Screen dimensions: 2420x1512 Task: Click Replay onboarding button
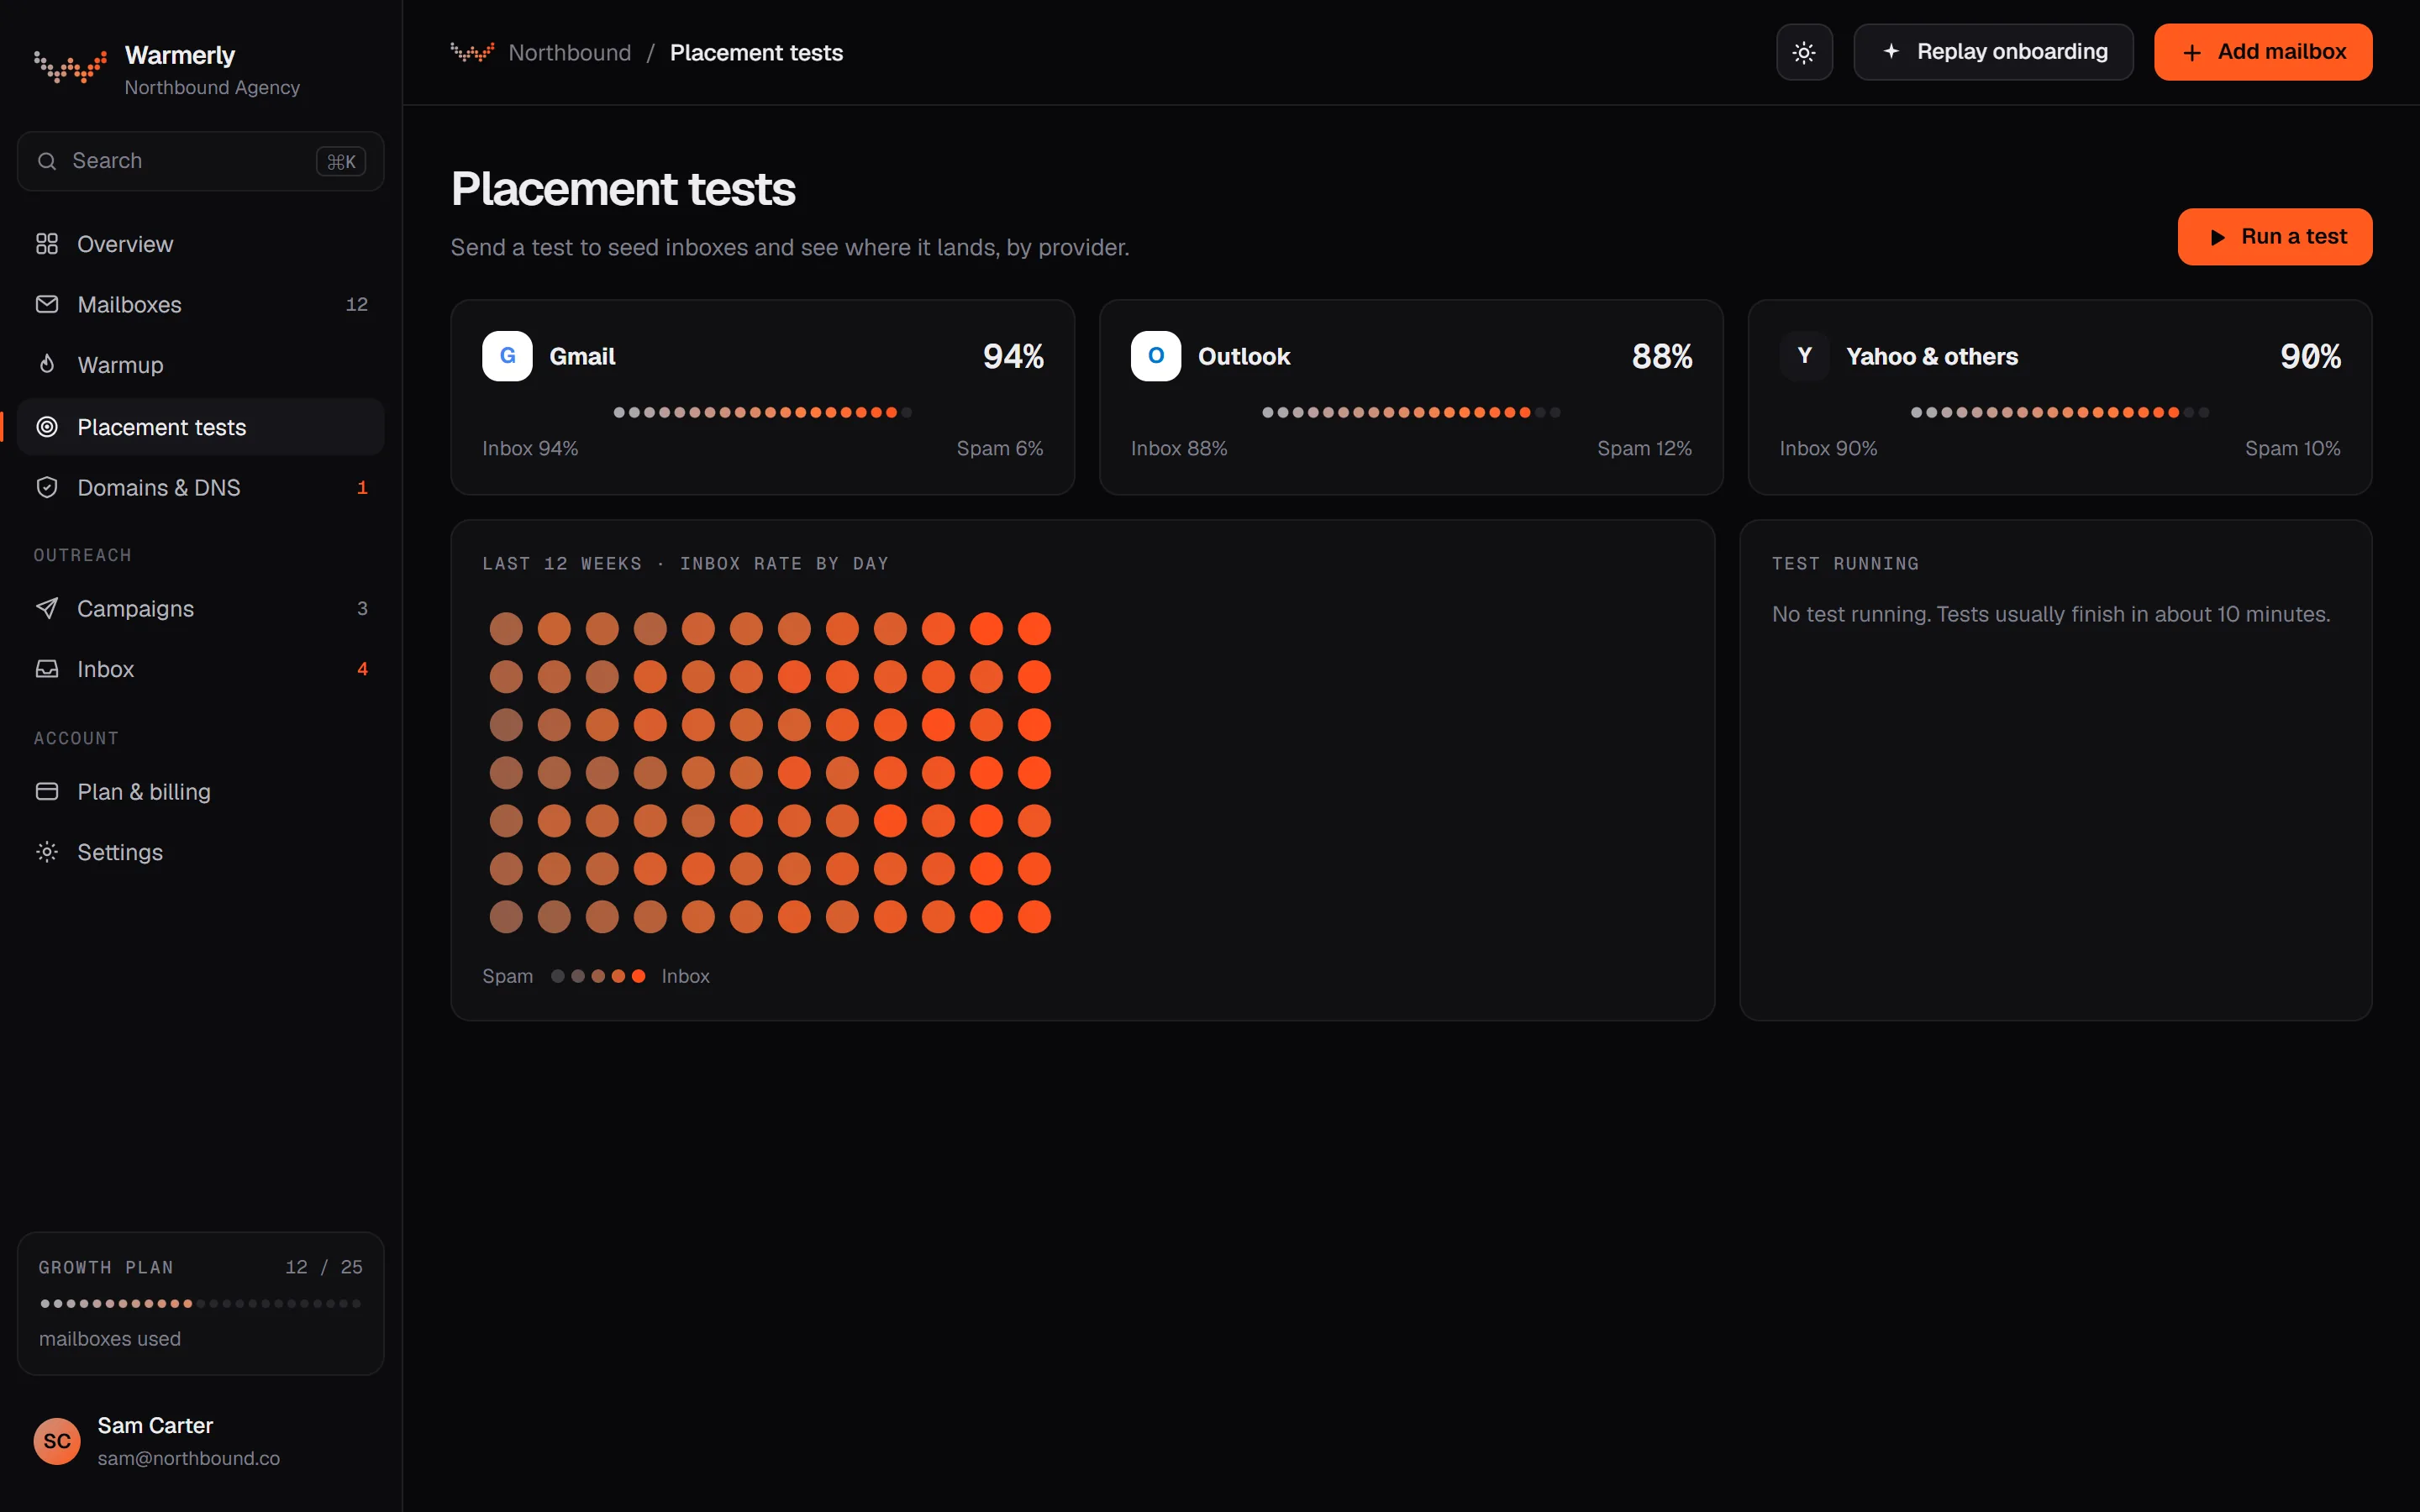pos(1993,52)
